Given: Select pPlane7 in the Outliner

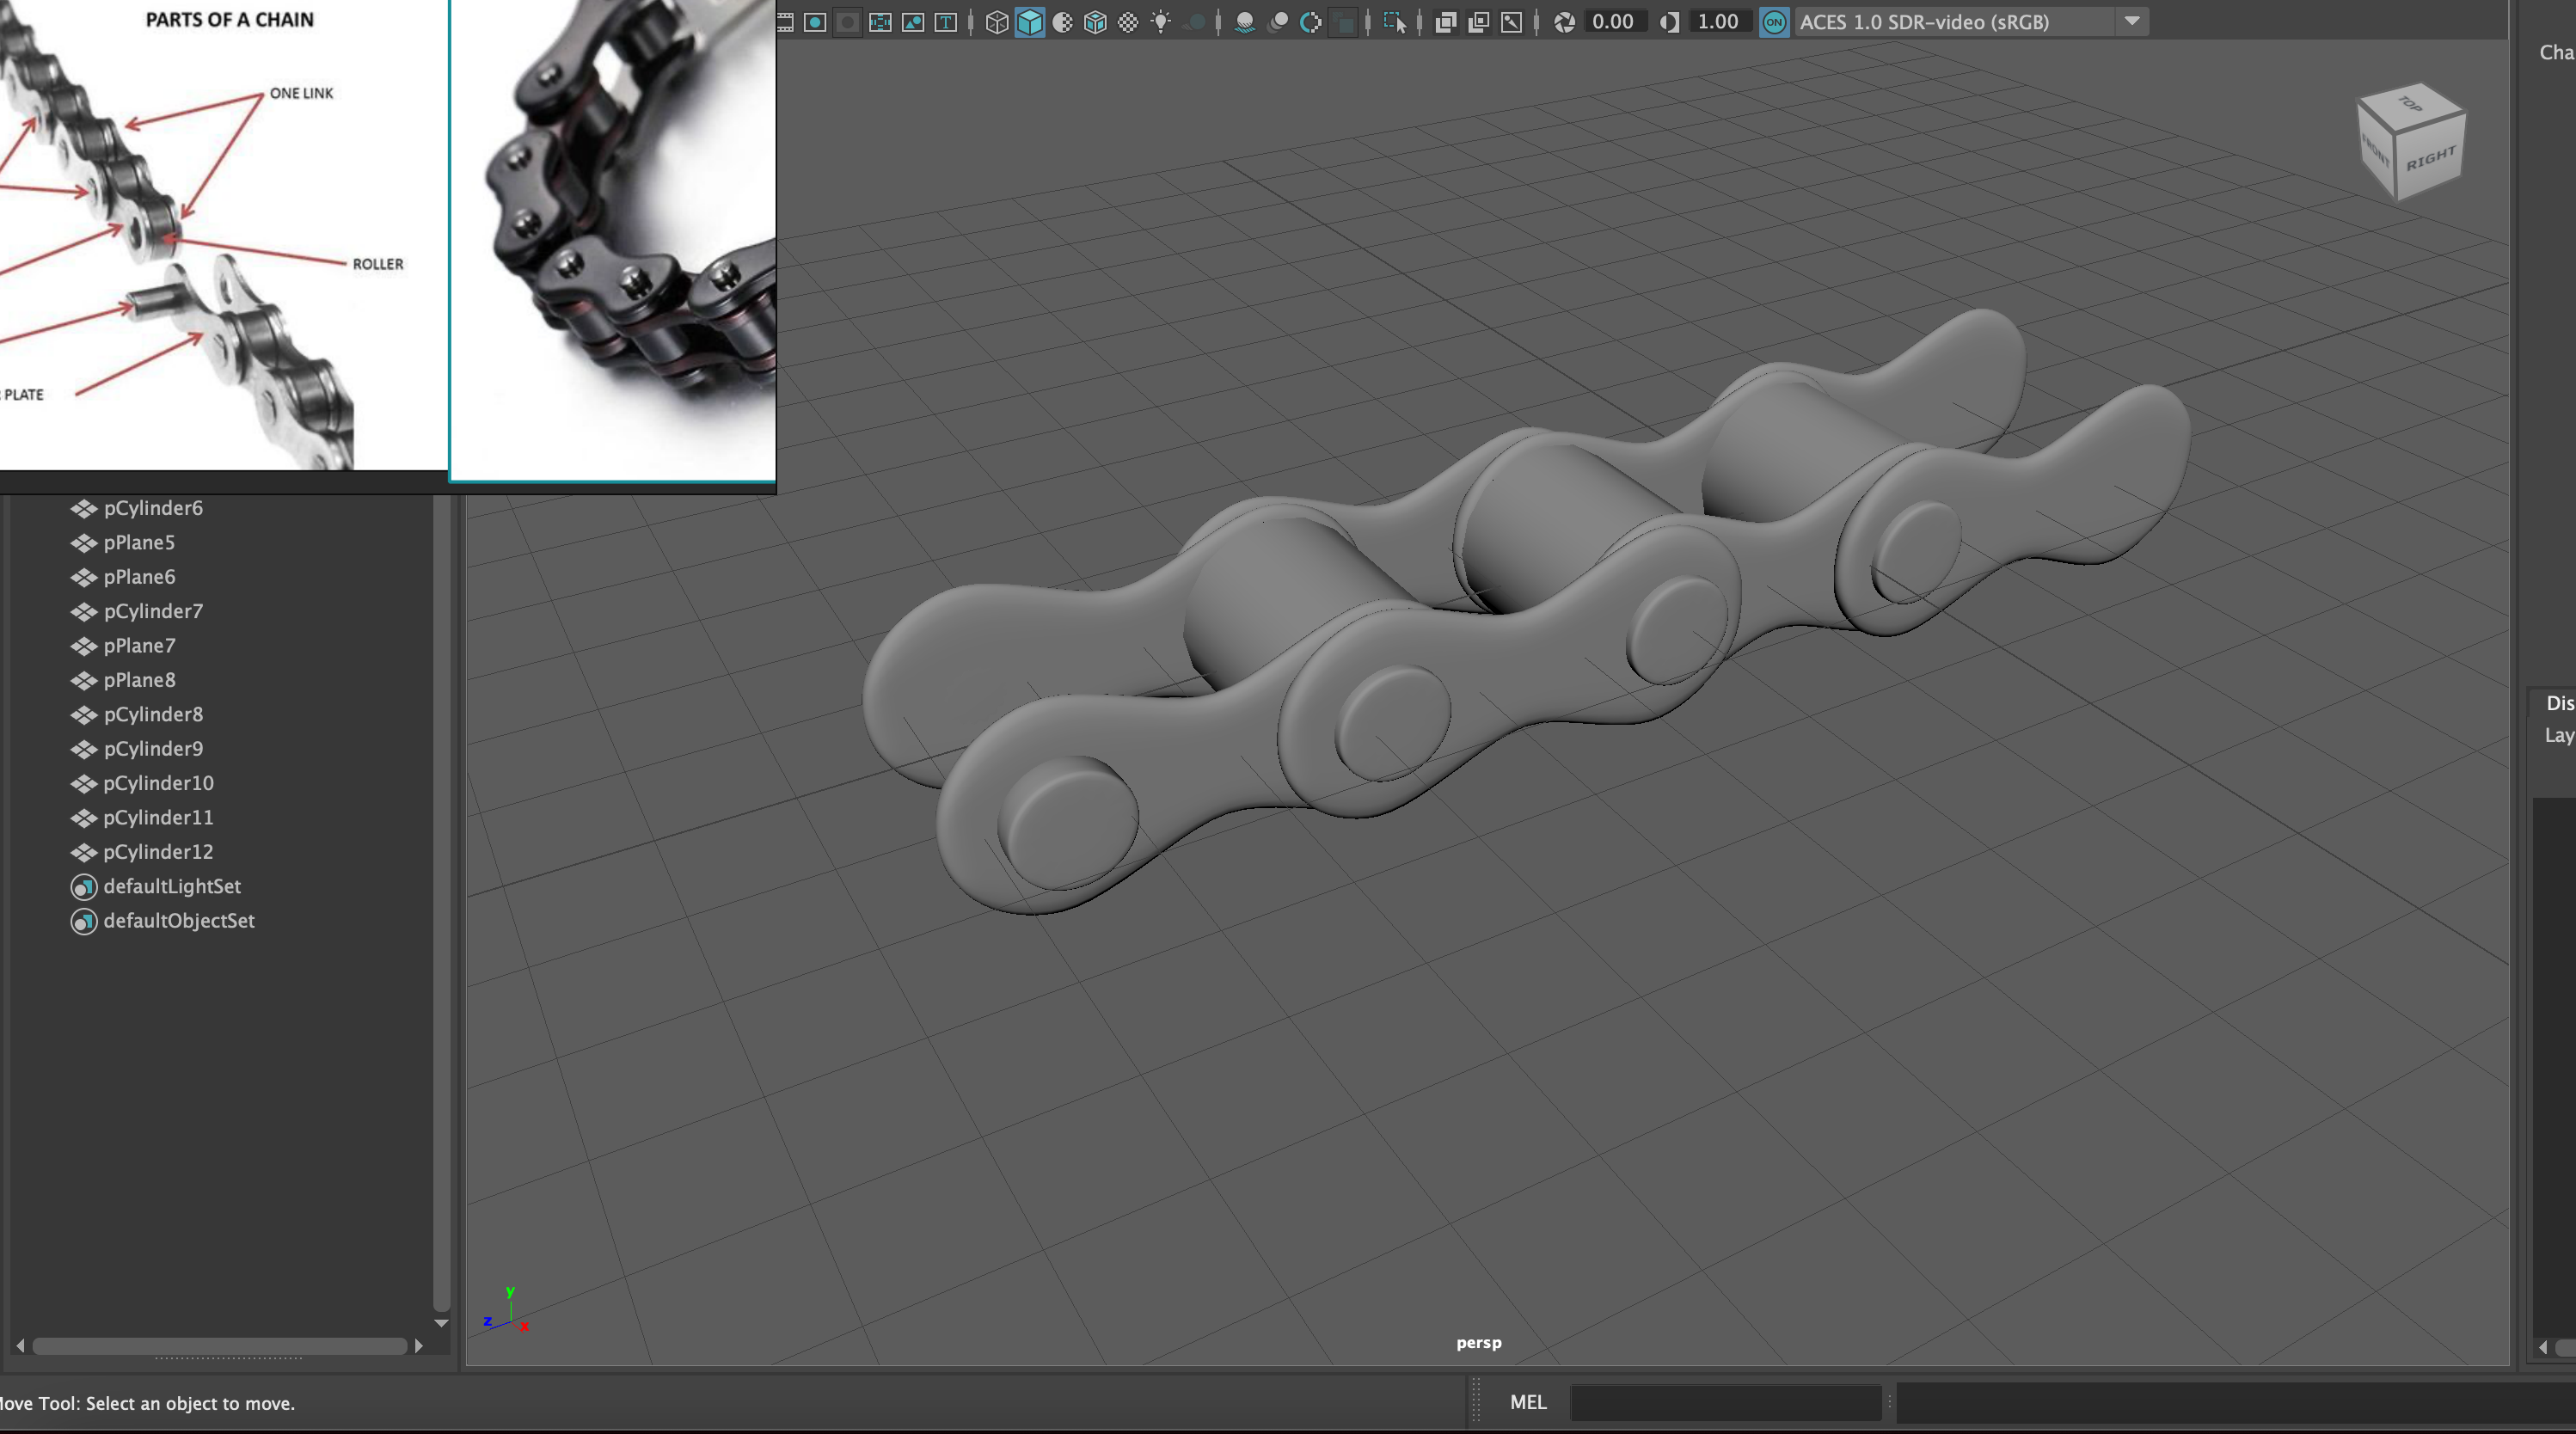Looking at the screenshot, I should [139, 646].
